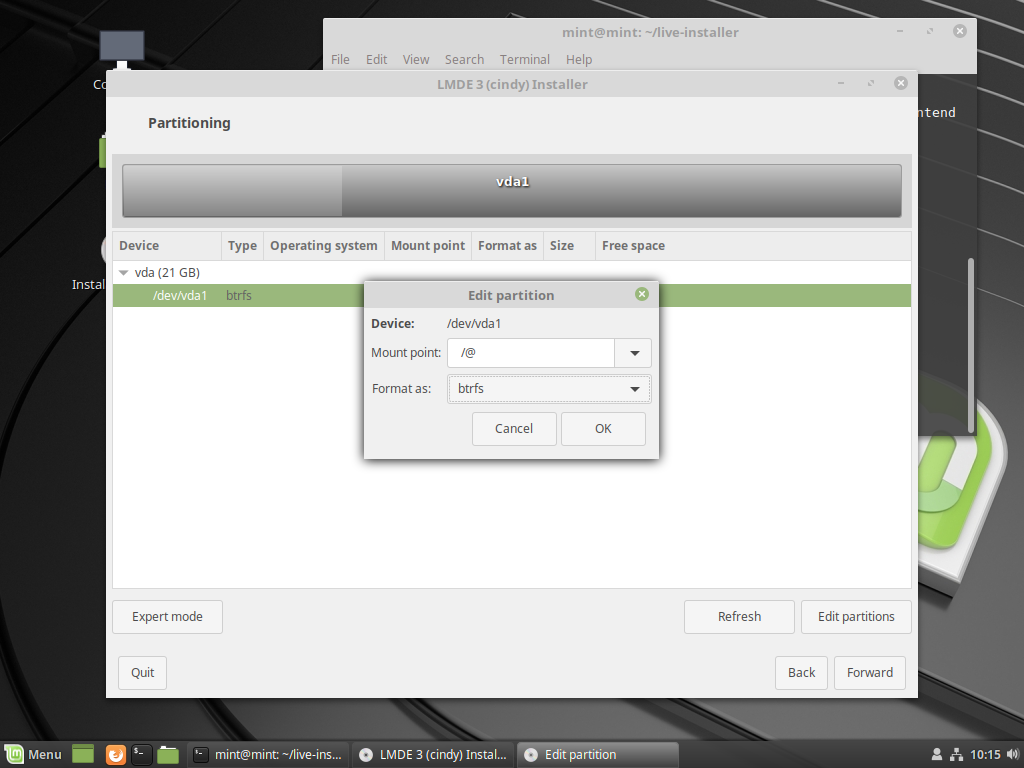This screenshot has width=1024, height=768.
Task: Launch Terminal from the taskbar launcher
Action: 142,754
